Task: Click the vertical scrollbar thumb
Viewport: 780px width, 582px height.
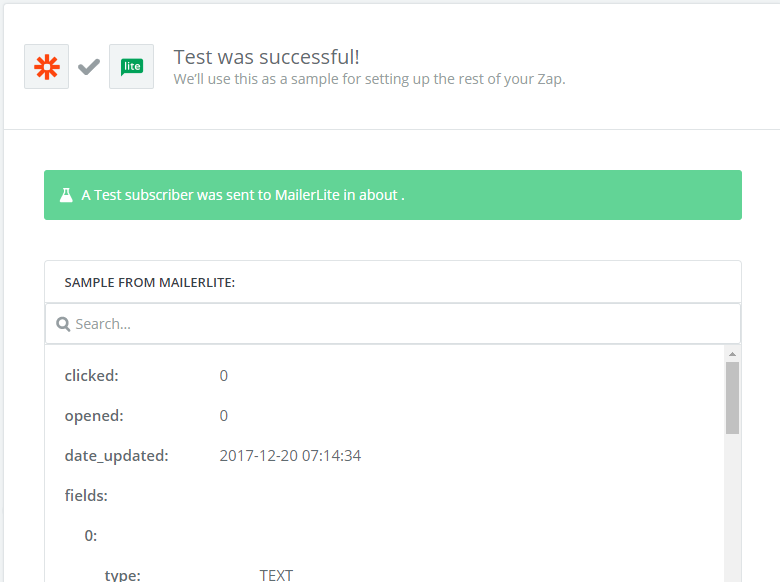Action: tap(732, 398)
